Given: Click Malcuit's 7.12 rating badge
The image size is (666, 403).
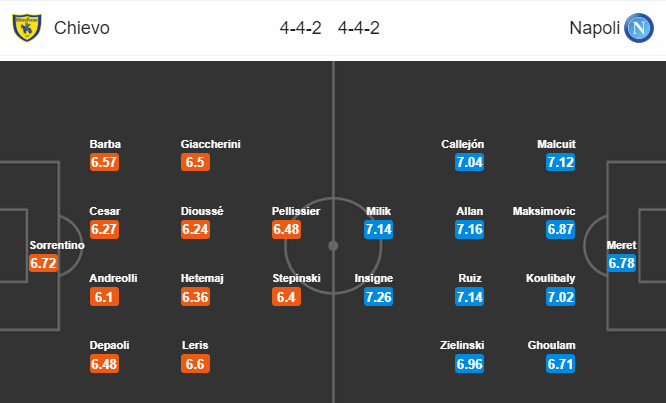Looking at the screenshot, I should 561,162.
